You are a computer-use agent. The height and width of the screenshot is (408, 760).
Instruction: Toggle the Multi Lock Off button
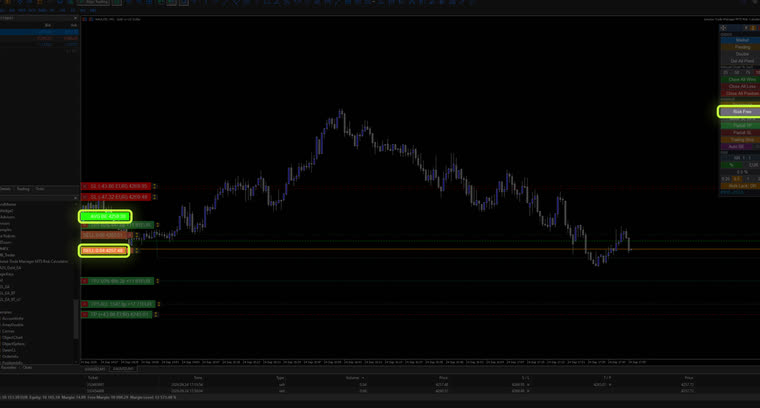(x=741, y=186)
